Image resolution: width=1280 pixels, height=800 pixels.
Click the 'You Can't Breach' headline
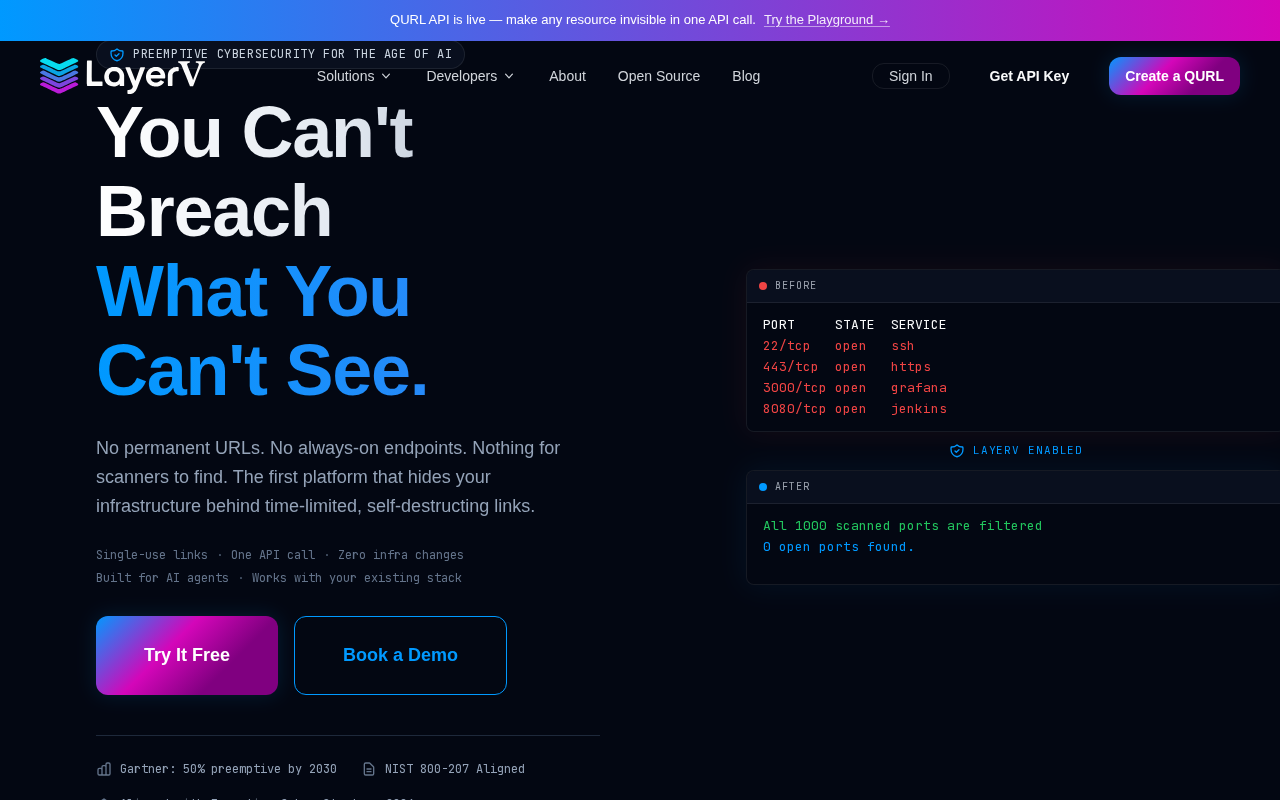[x=254, y=172]
